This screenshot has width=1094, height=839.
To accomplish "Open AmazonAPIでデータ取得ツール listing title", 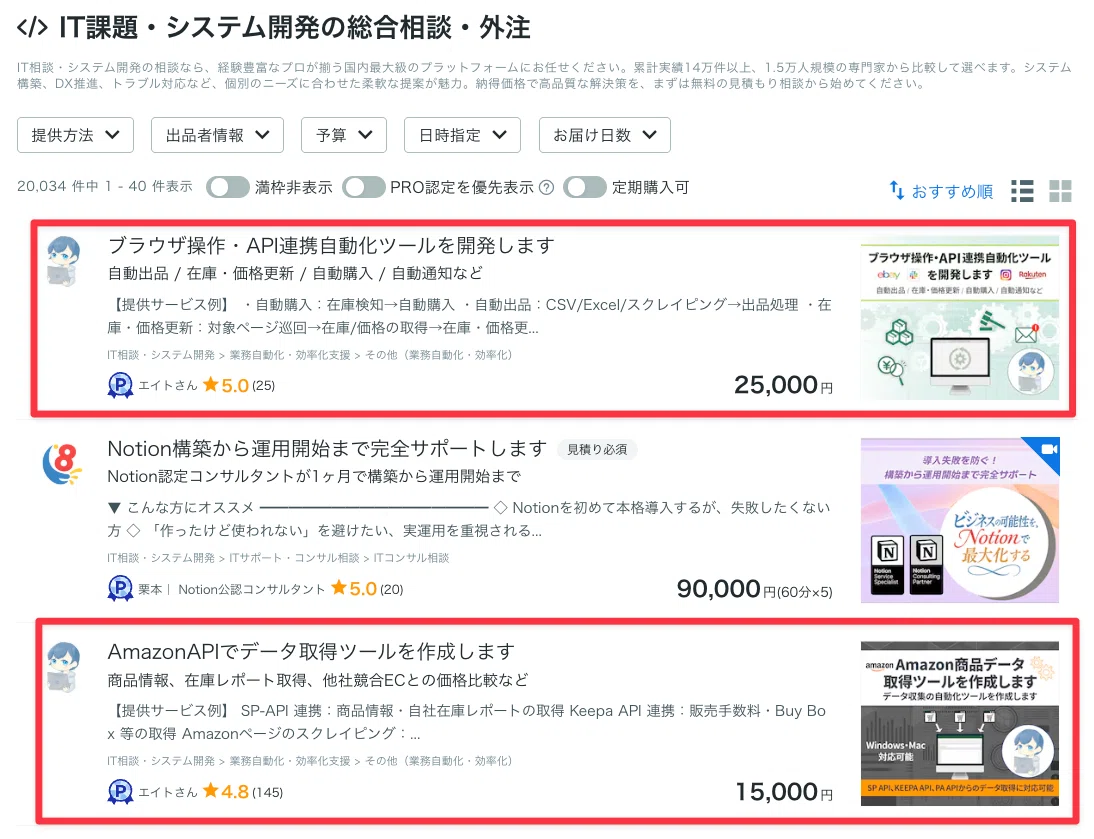I will coord(311,651).
